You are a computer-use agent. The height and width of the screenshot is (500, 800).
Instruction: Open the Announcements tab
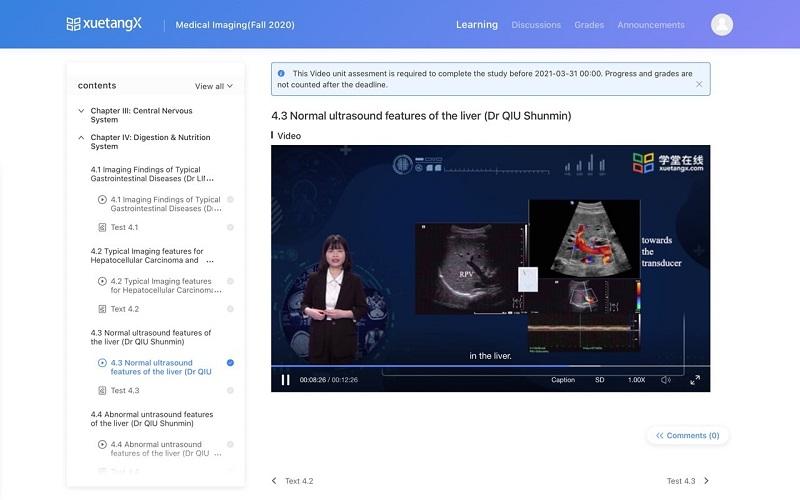tap(651, 25)
